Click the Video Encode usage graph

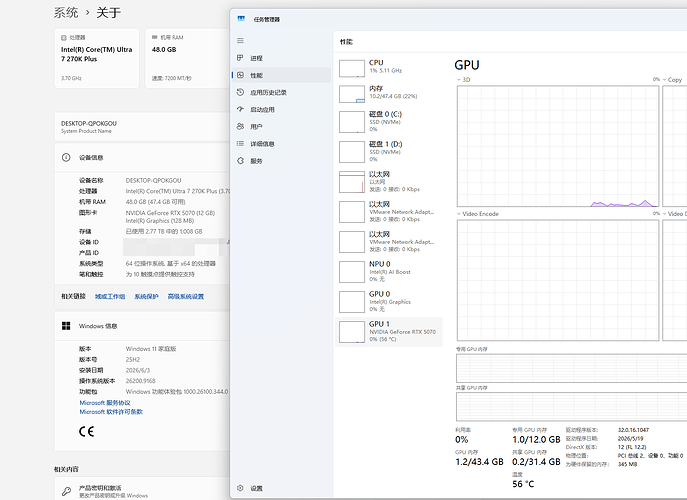[x=558, y=280]
